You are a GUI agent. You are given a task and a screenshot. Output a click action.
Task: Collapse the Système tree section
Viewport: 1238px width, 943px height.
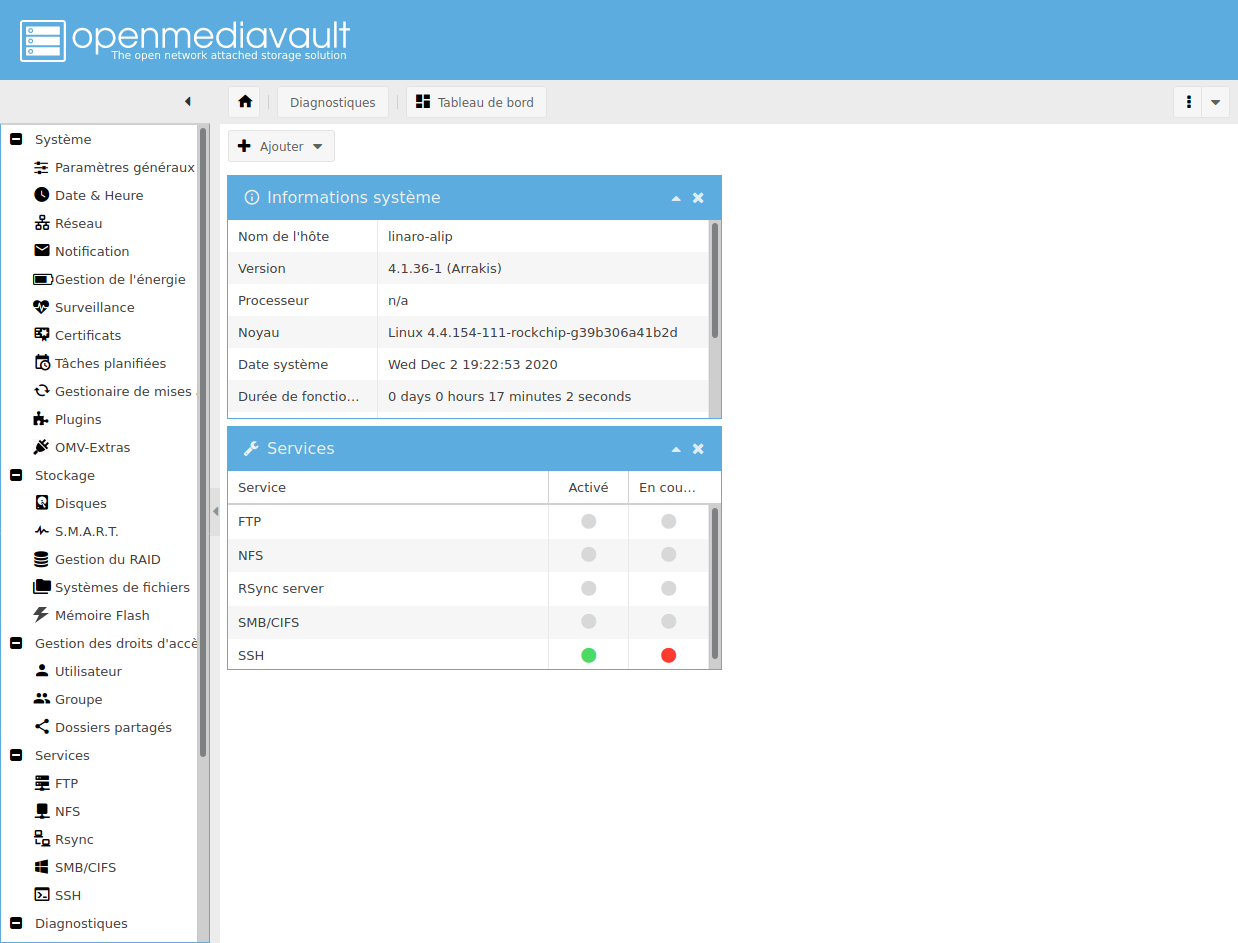pos(16,139)
